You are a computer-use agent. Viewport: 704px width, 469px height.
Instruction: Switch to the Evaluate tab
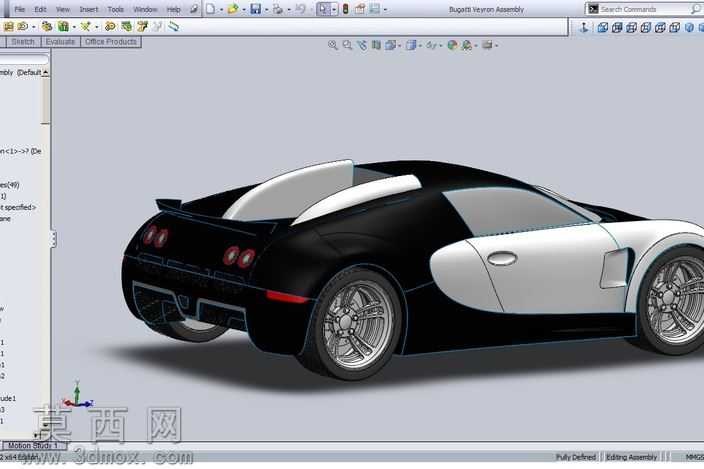tap(60, 41)
